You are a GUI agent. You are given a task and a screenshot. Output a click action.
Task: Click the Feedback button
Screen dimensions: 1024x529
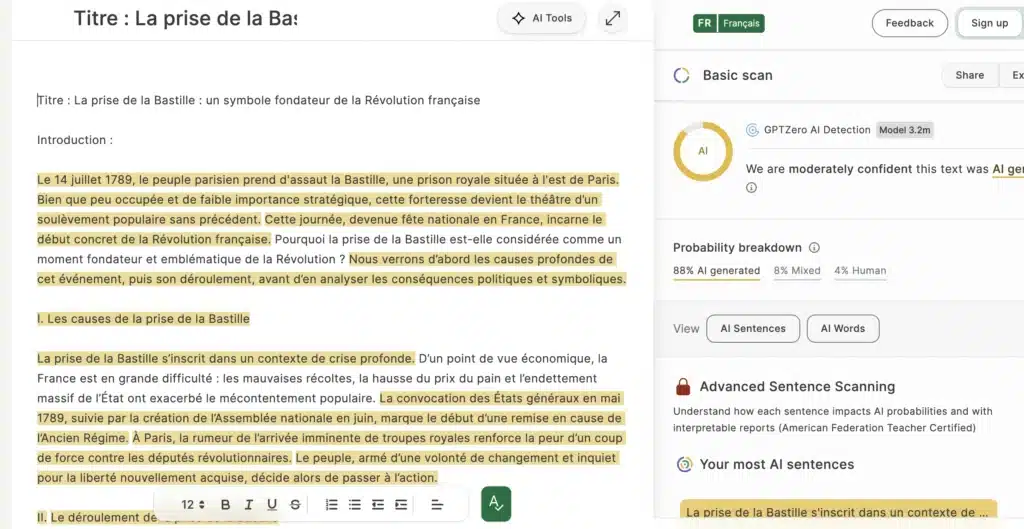(x=909, y=23)
